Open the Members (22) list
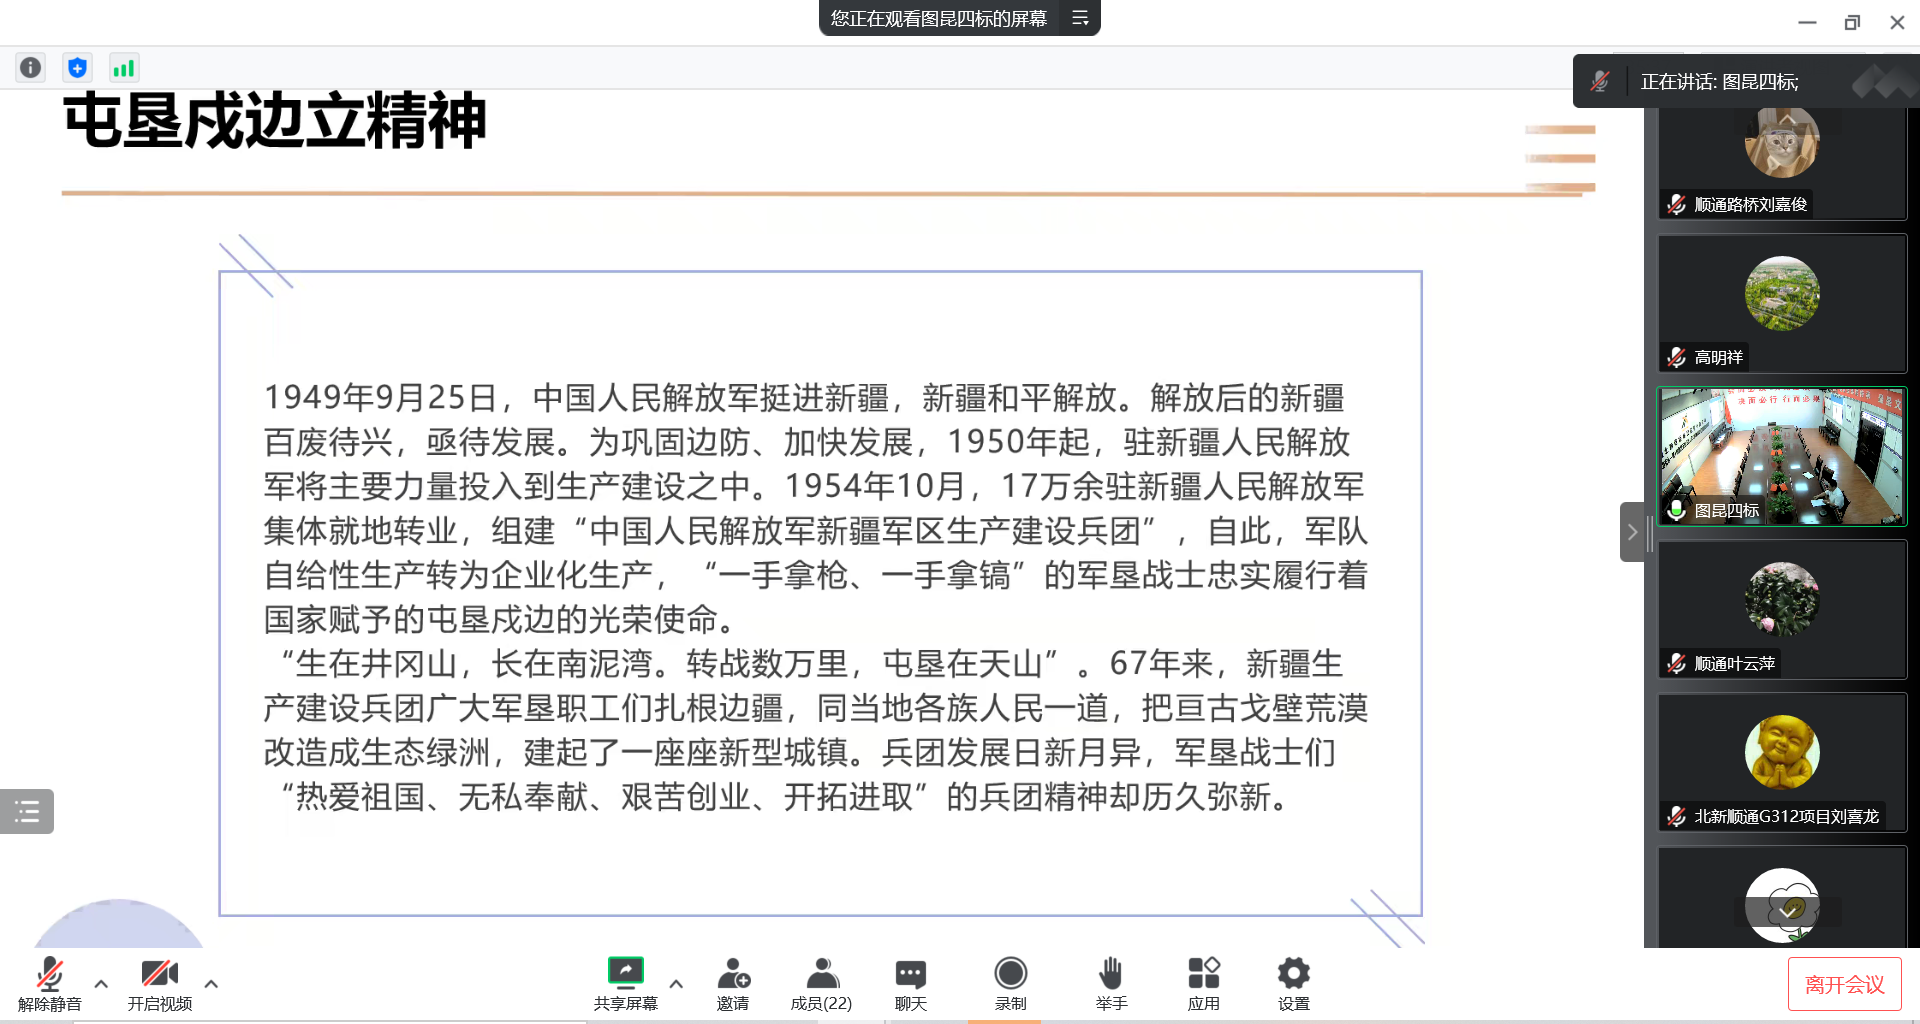Screen dimensions: 1920x1024 point(821,984)
